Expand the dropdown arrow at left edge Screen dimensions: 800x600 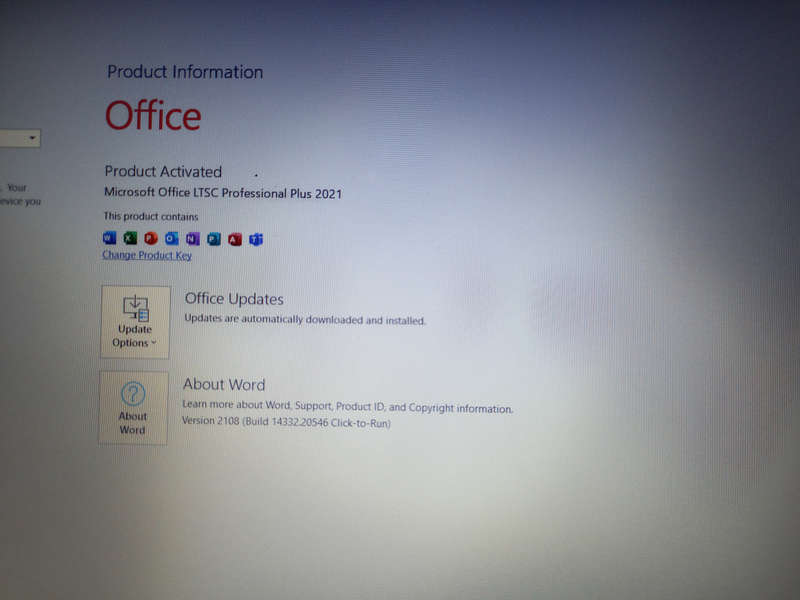coord(32,138)
